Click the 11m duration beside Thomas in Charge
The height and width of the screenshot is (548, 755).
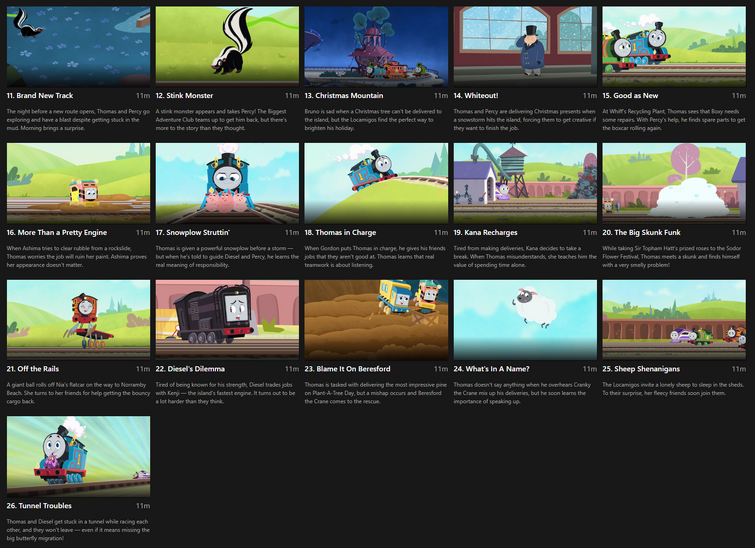point(441,233)
